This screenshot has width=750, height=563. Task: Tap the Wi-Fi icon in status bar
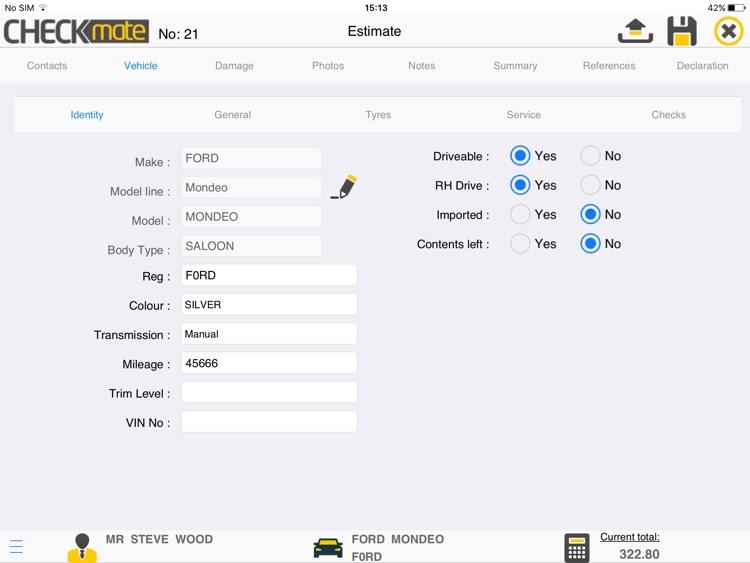point(43,8)
